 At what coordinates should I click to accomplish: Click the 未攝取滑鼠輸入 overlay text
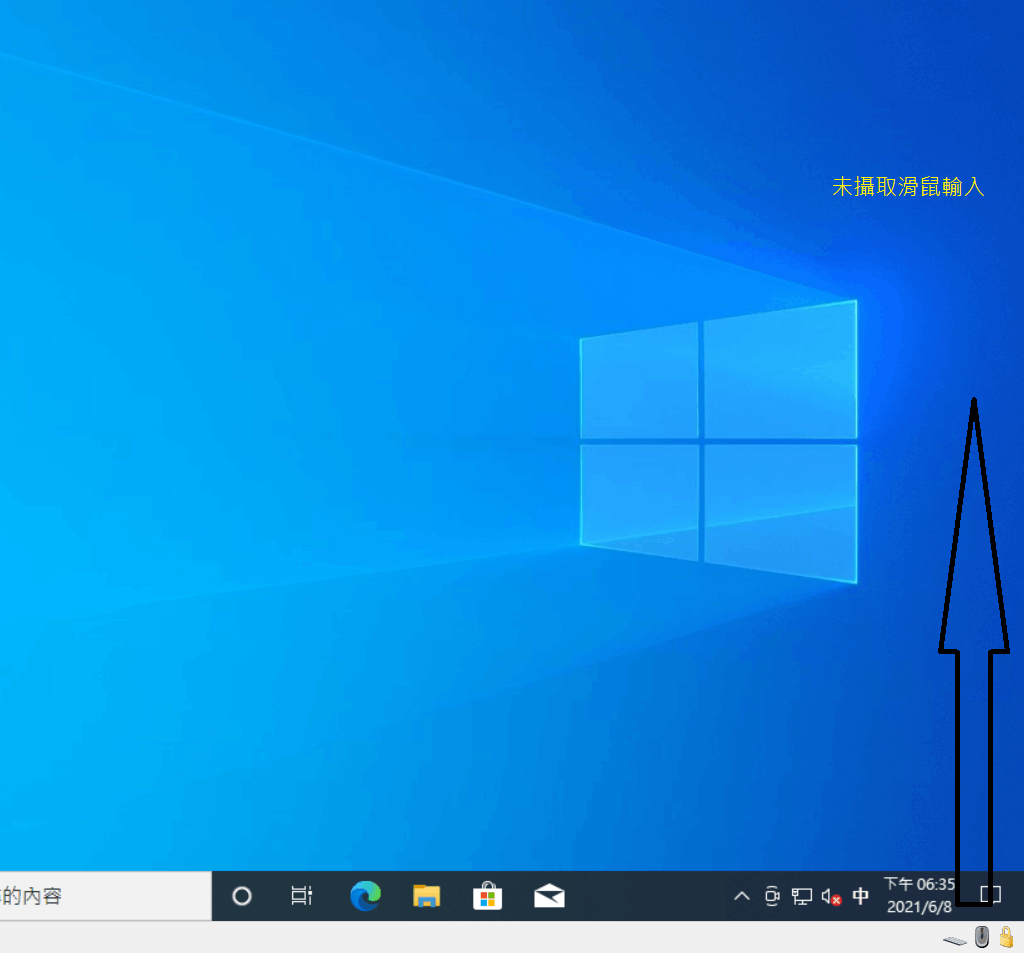click(908, 187)
